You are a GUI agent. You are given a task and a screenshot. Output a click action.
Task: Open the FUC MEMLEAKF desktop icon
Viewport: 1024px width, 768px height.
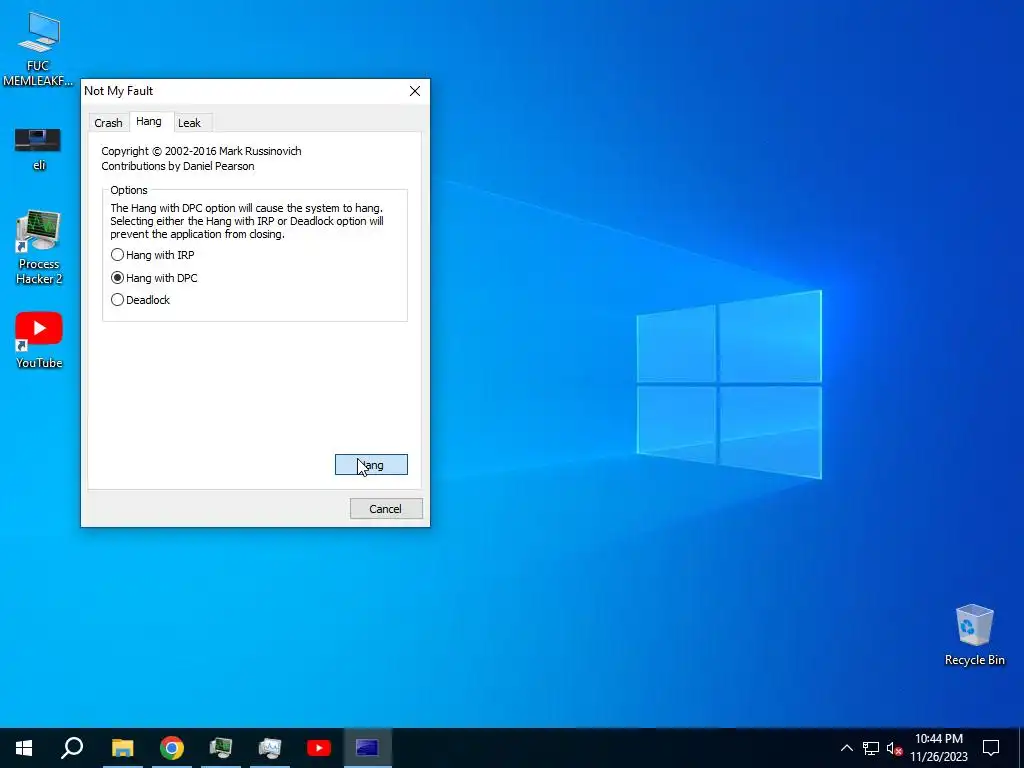pyautogui.click(x=38, y=49)
